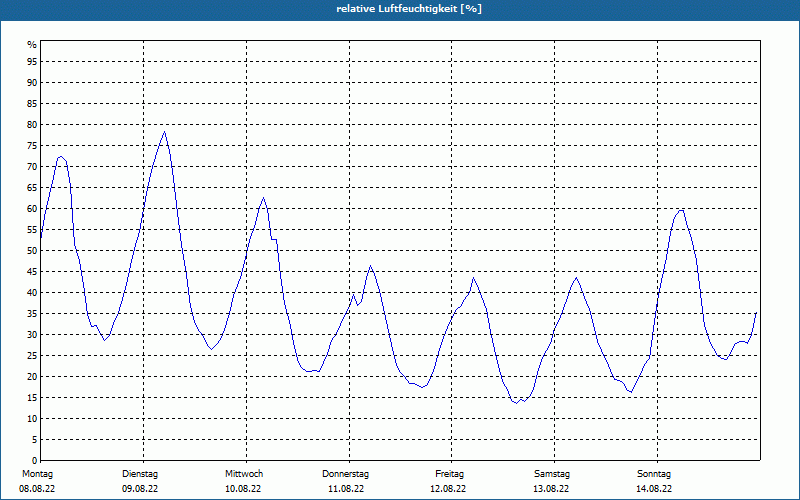Click the 'Montag' day label
The height and width of the screenshot is (500, 800).
tap(37, 474)
